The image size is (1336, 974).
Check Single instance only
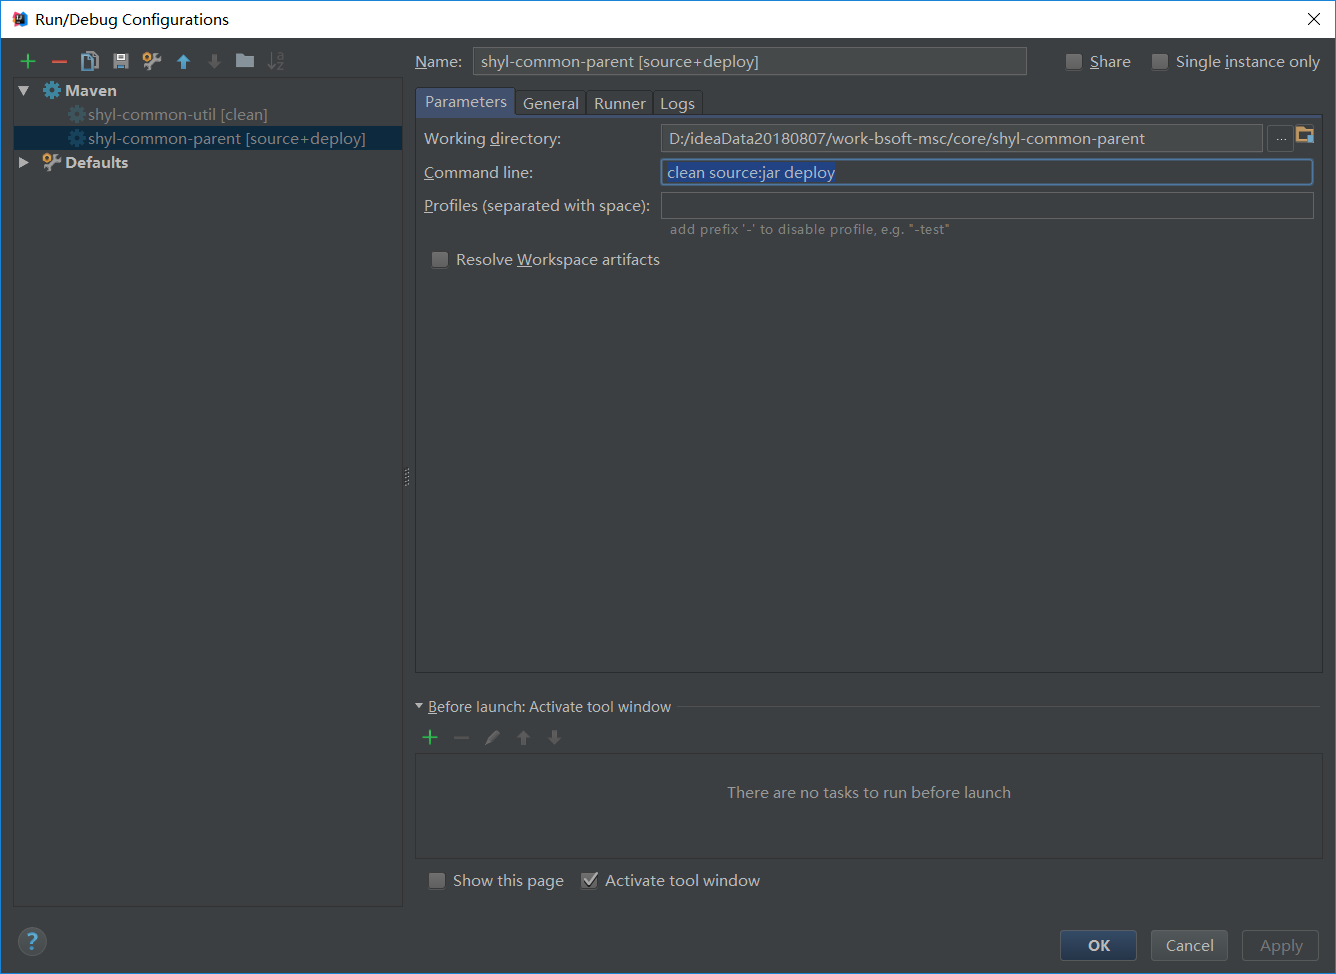point(1160,61)
